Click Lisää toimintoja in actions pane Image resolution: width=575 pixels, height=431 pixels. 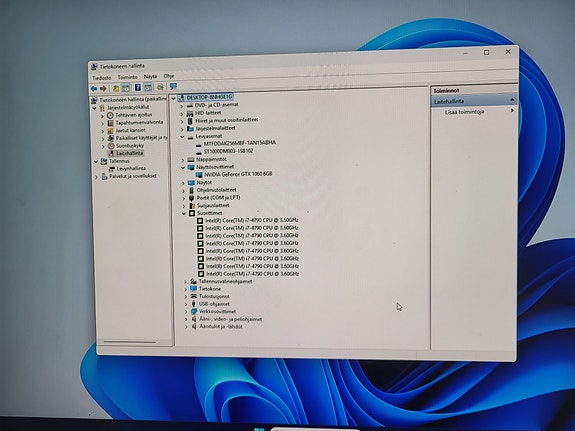click(465, 112)
